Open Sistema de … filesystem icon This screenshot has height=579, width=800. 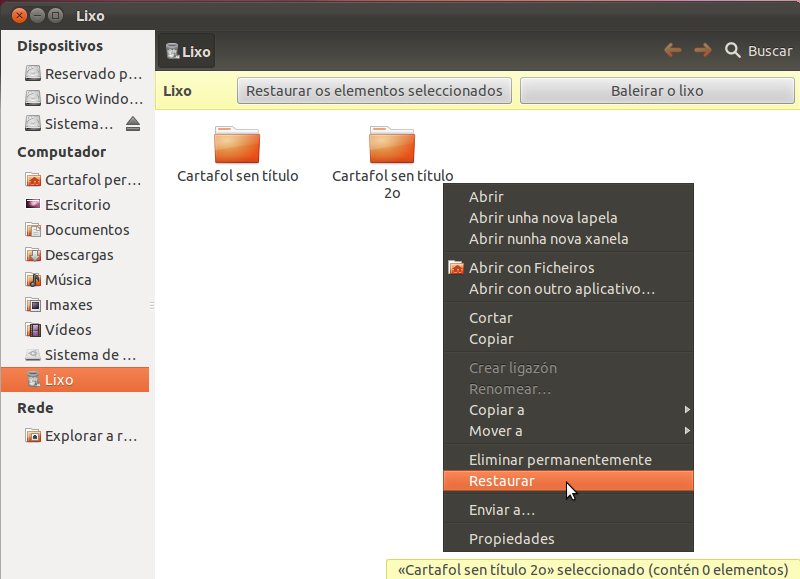[x=33, y=355]
